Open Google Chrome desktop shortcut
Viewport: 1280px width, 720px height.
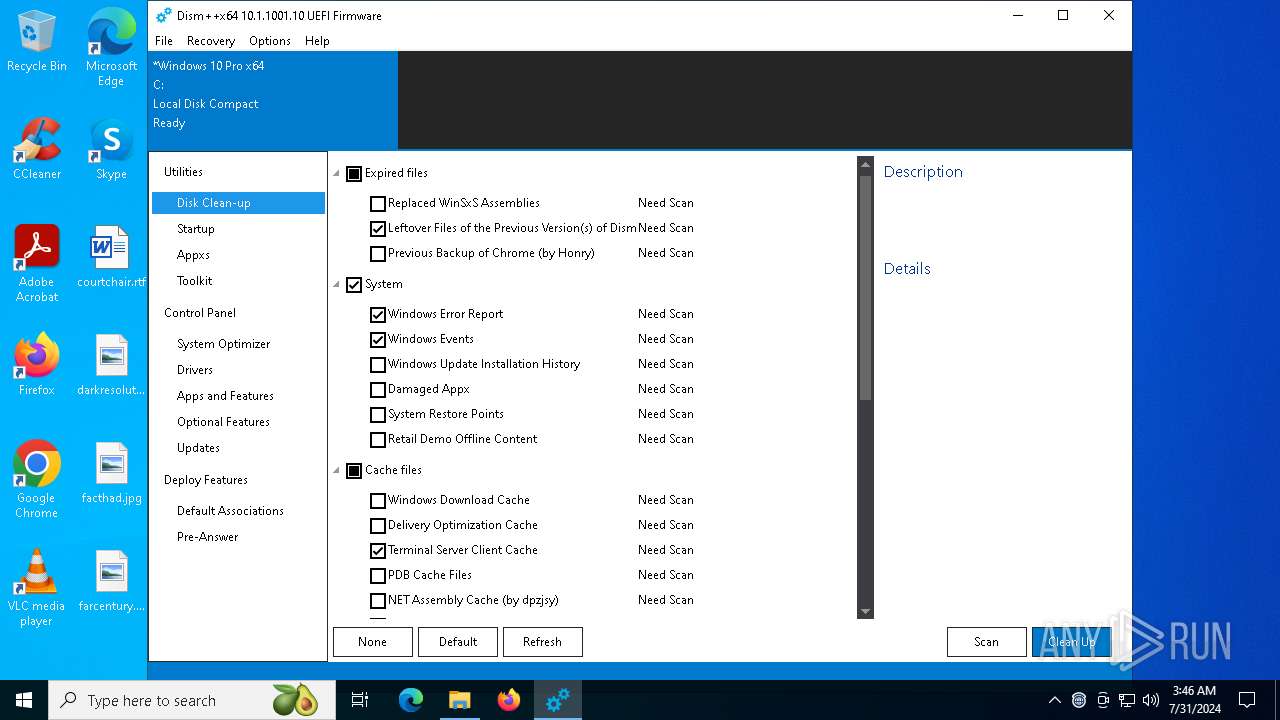click(37, 480)
